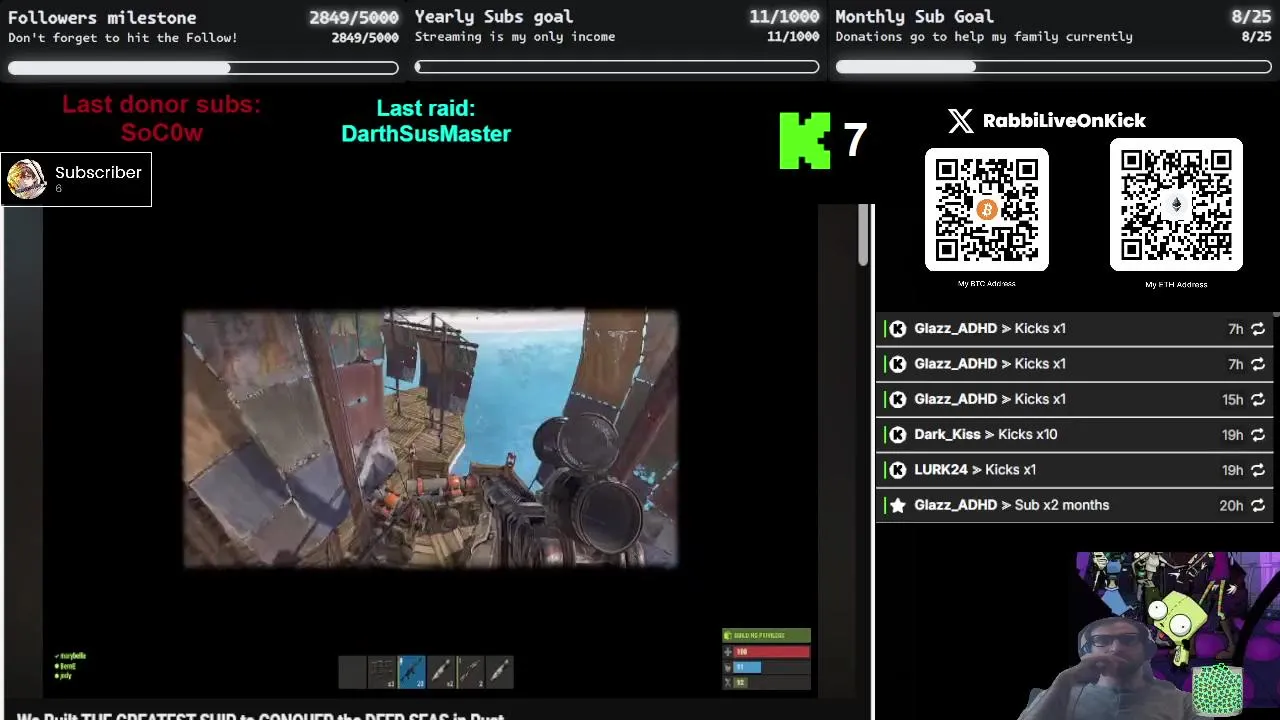Click Kick icon on the 15h Glazz_ADHD row
Screen dimensions: 1280x720
(x=898, y=399)
